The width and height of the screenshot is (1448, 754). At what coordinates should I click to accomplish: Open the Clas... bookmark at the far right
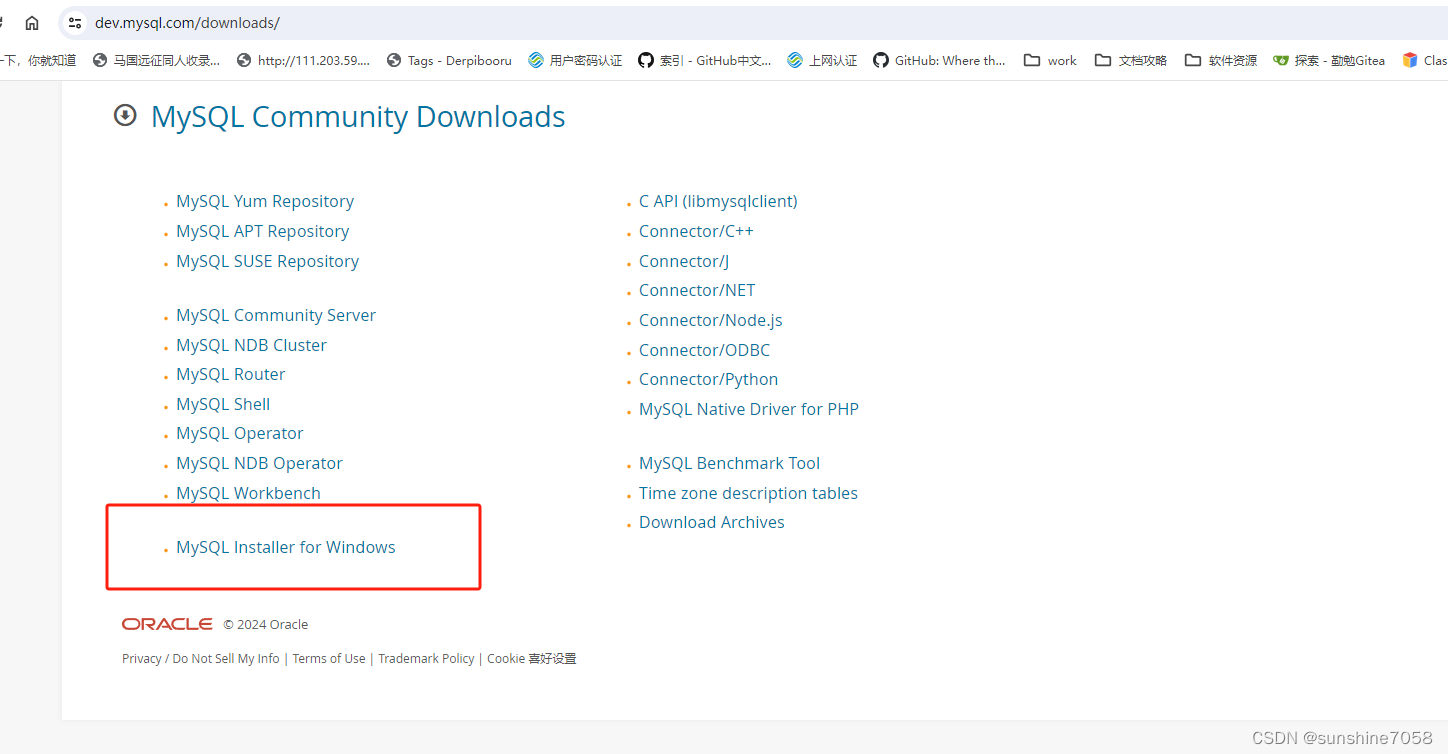1425,60
